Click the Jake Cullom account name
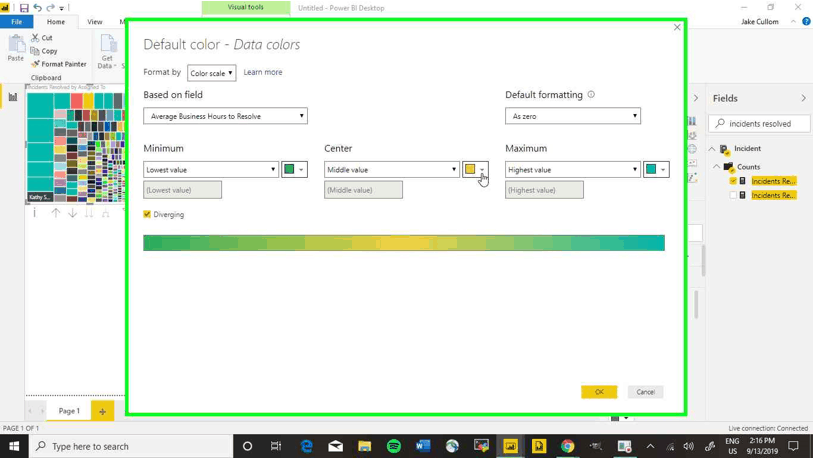 tap(759, 21)
